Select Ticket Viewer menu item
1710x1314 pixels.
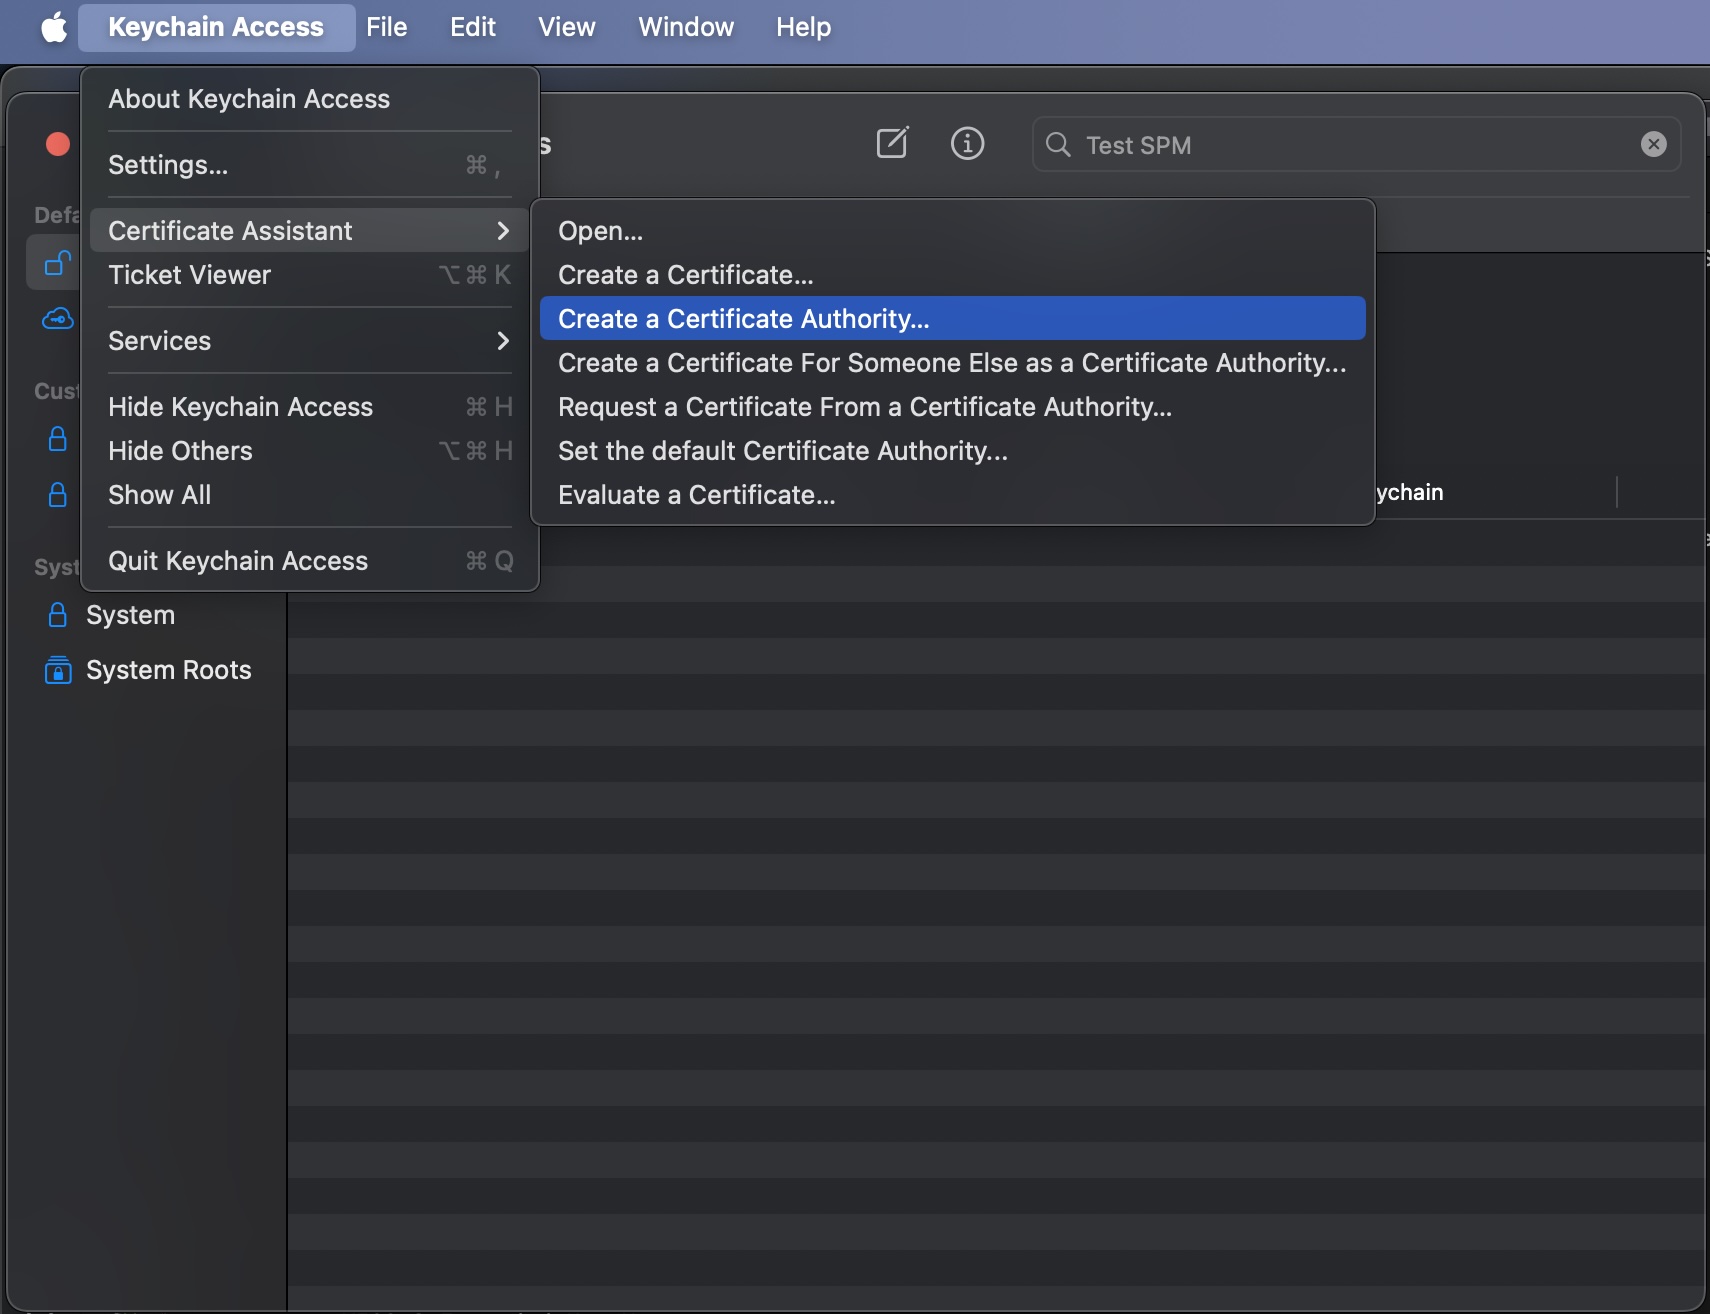pos(310,275)
